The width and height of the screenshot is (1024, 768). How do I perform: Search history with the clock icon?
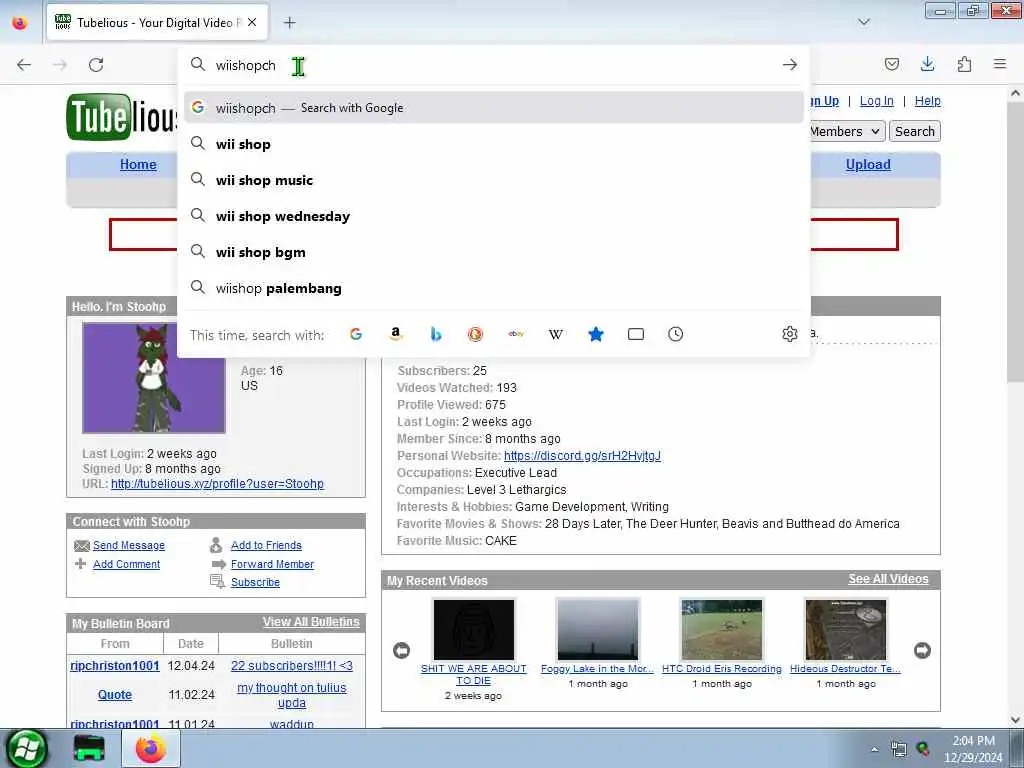[675, 334]
